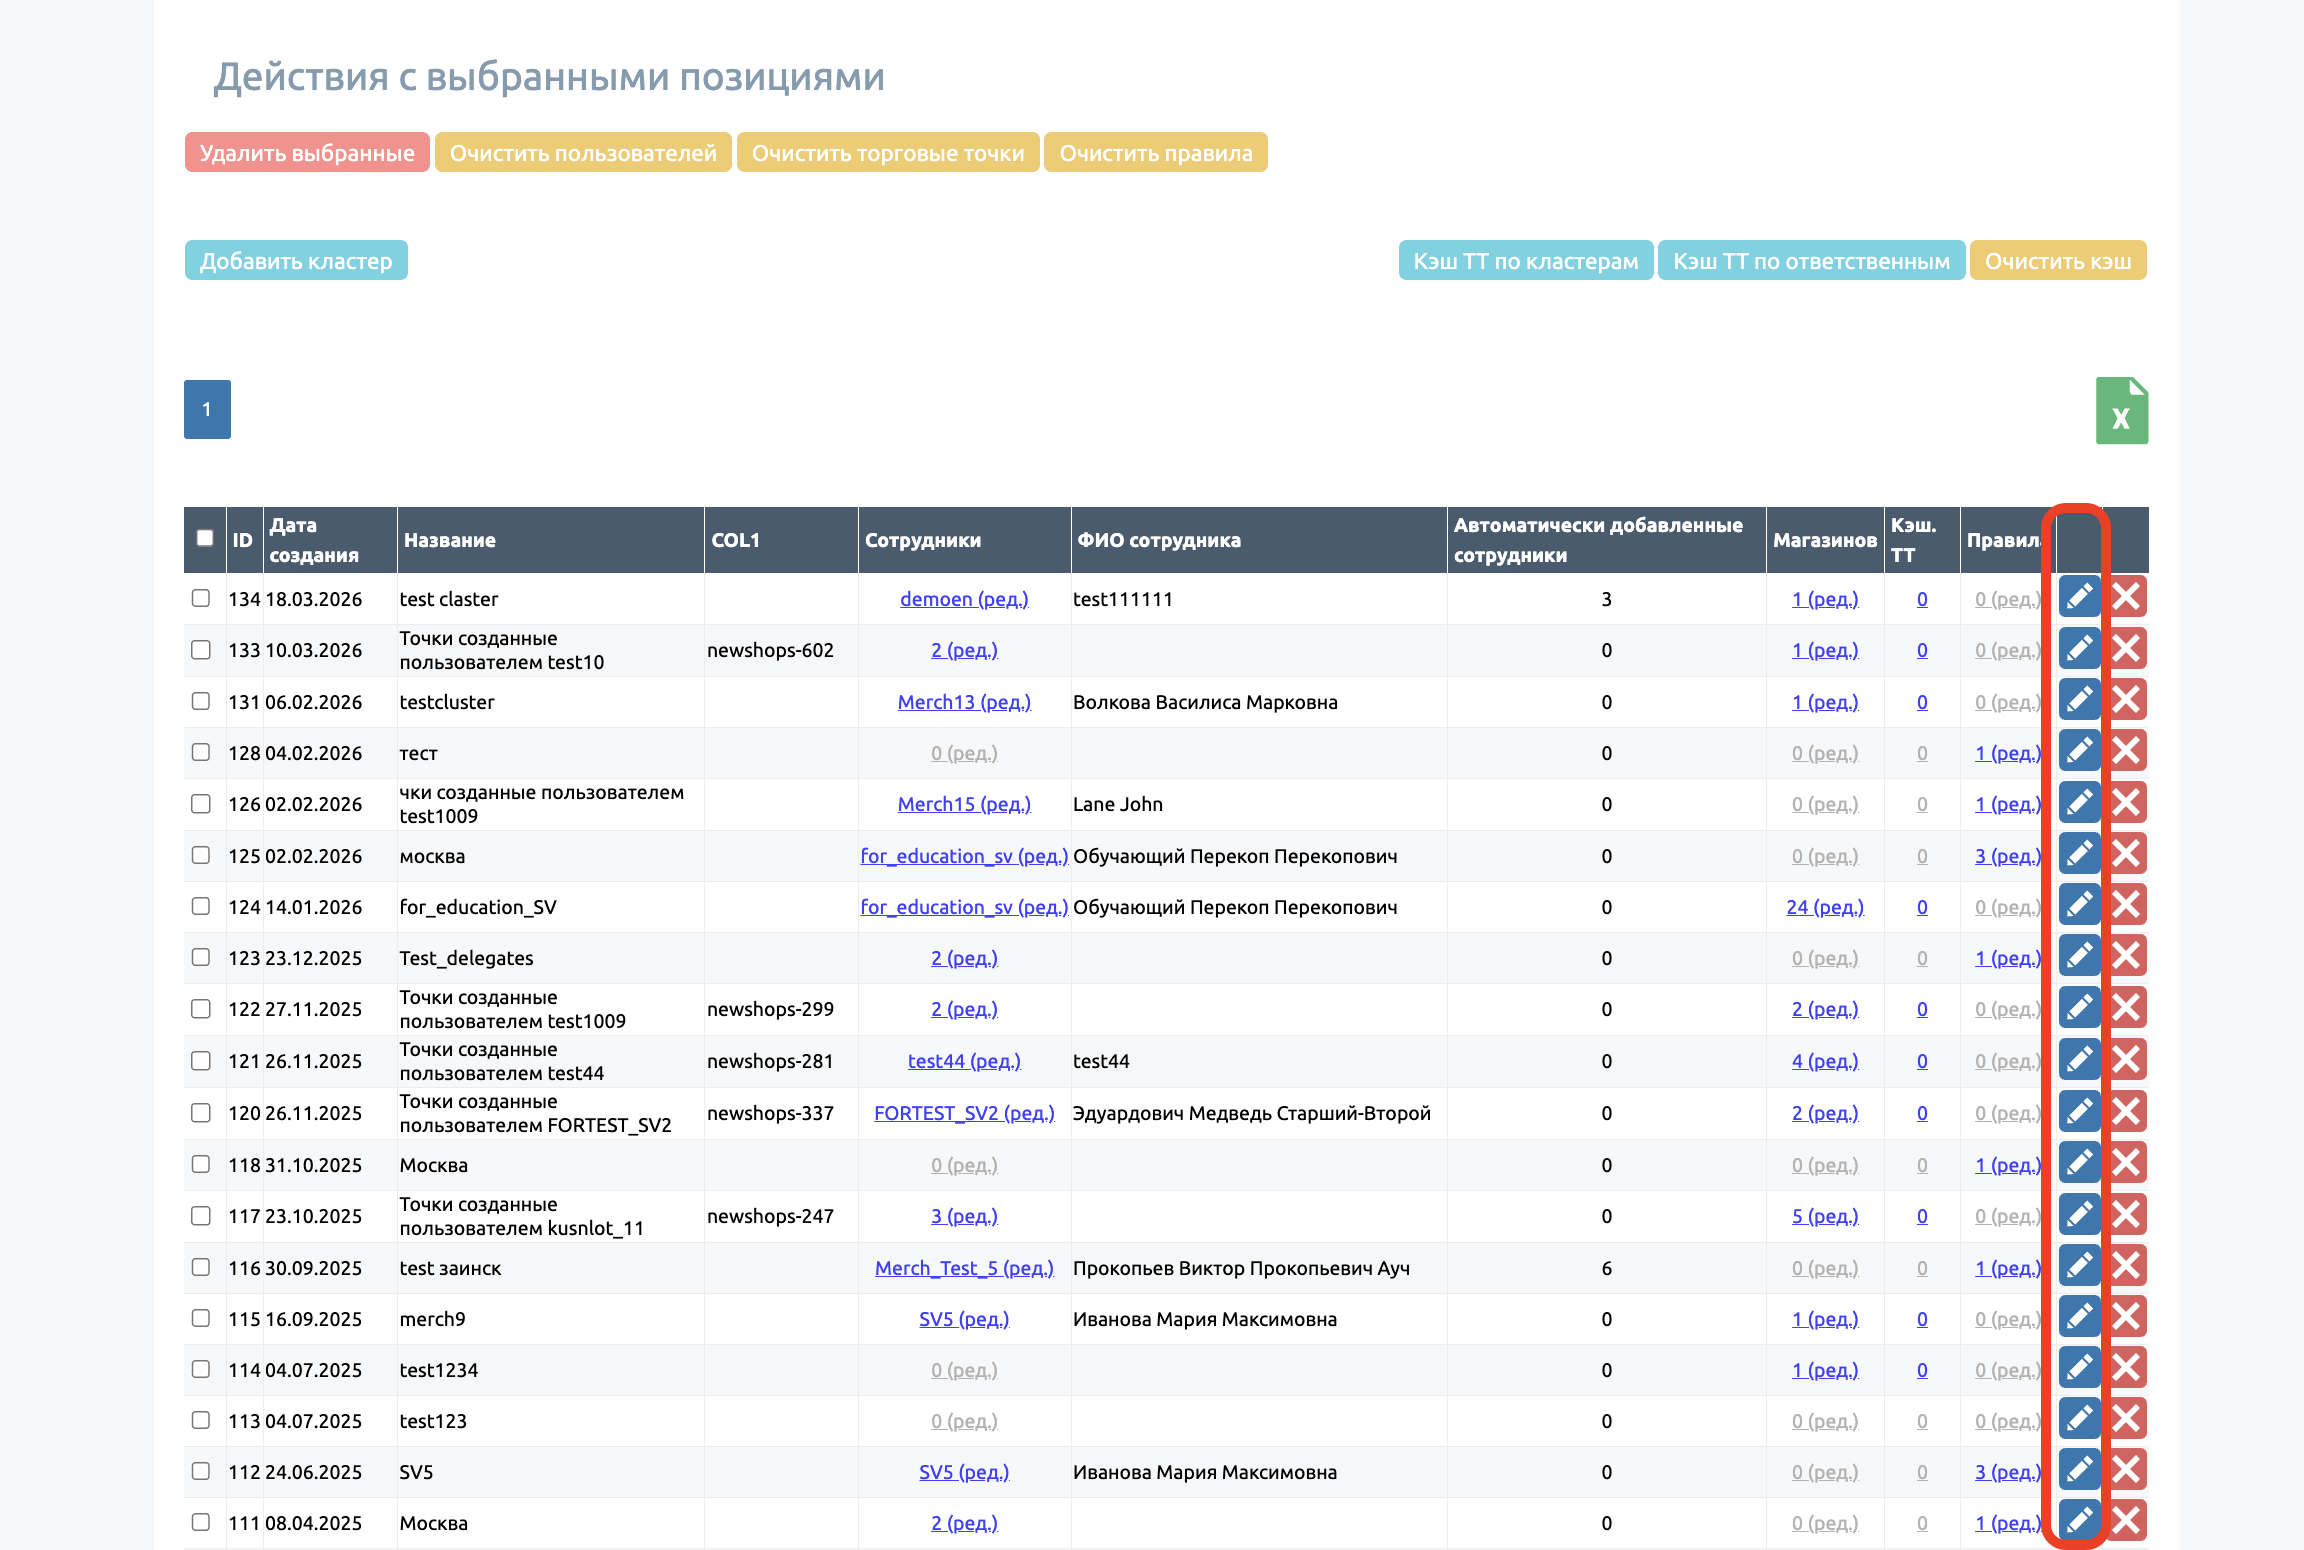Click pencil icon for merch9 row
Viewport: 2304px width, 1550px height.
click(x=2079, y=1317)
